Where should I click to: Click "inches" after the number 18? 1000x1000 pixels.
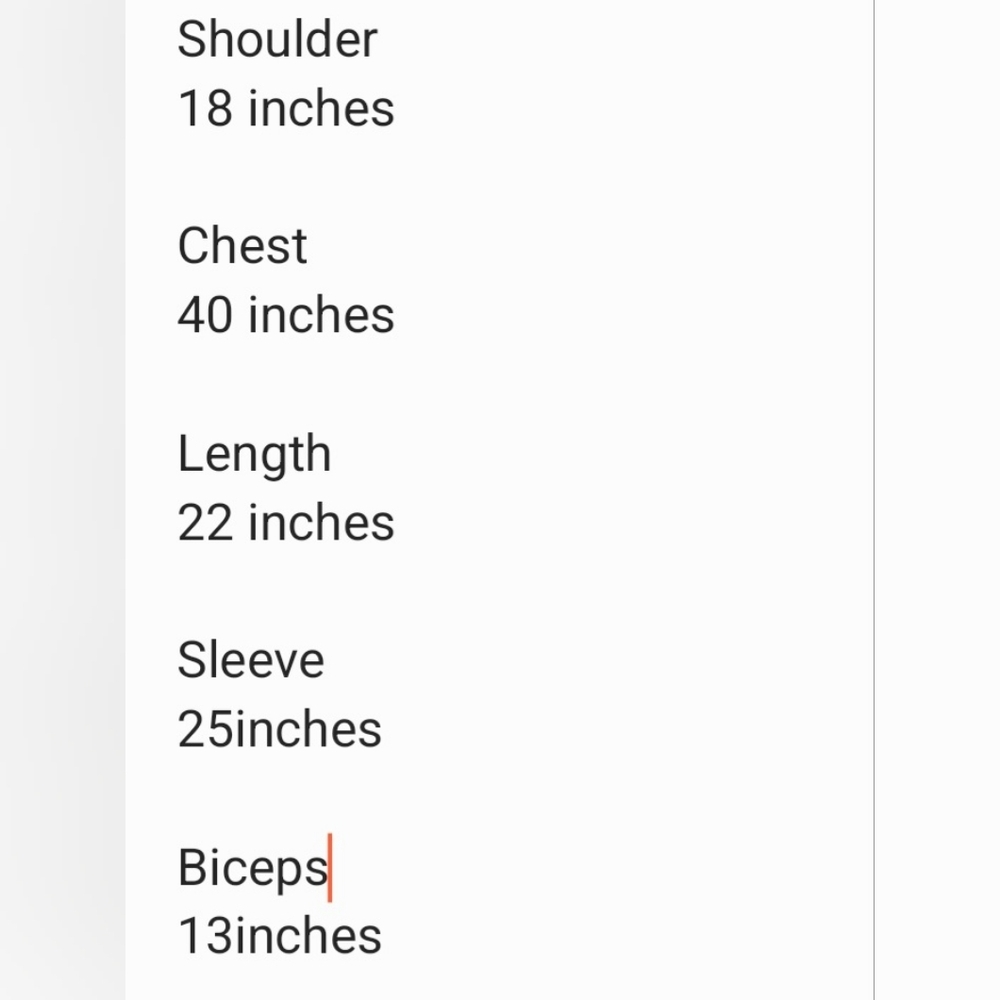321,108
